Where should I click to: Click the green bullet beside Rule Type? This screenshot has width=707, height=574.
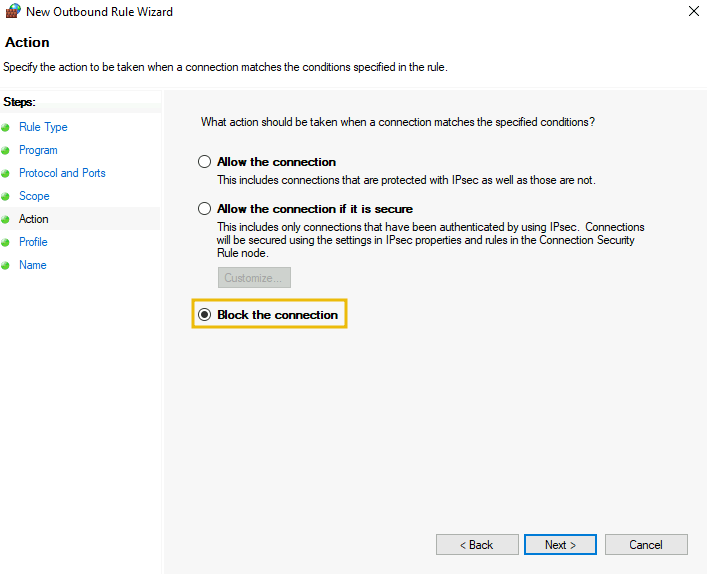coord(5,128)
